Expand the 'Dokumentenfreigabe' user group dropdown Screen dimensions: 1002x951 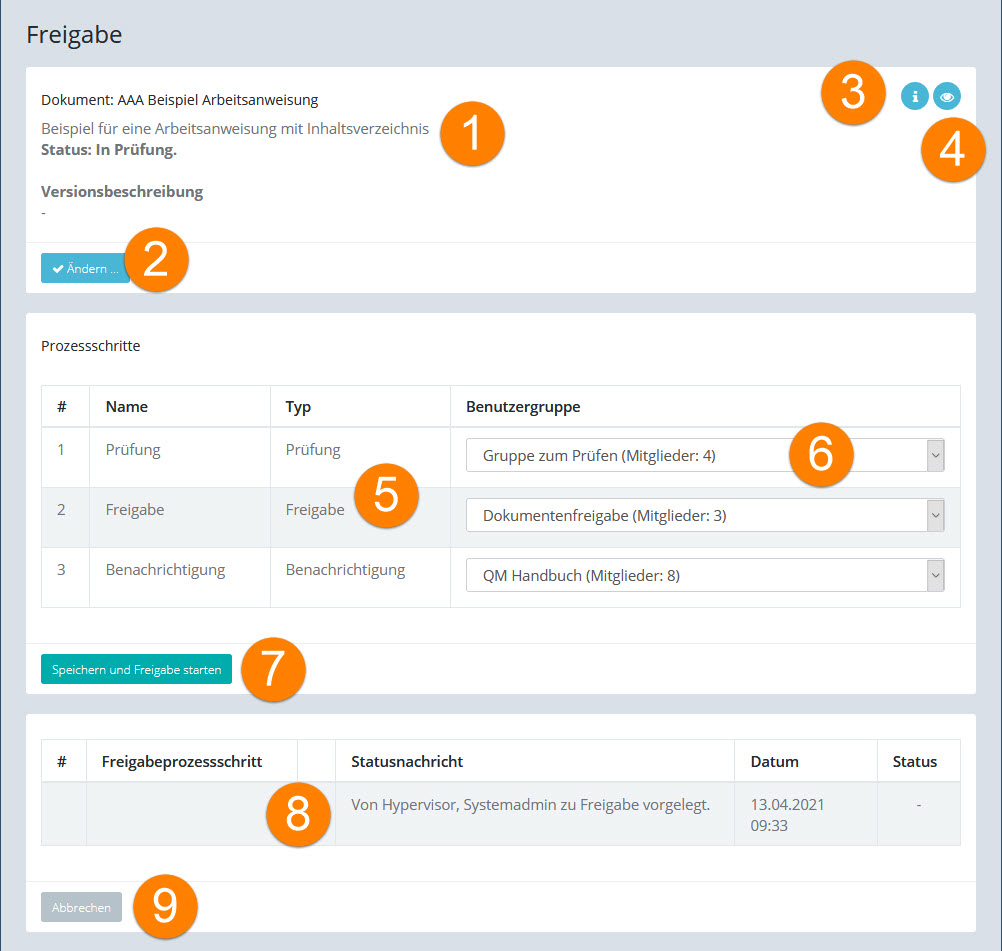point(705,516)
